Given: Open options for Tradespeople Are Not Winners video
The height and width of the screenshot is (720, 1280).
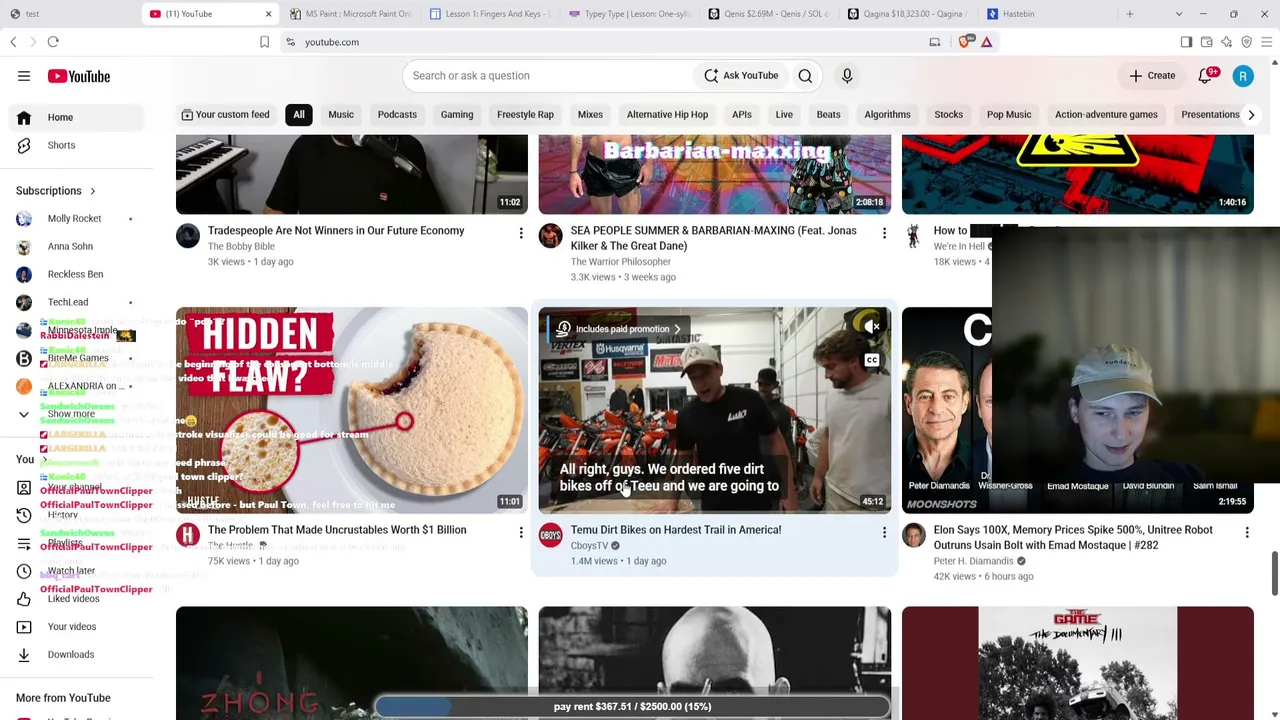Looking at the screenshot, I should (x=521, y=233).
